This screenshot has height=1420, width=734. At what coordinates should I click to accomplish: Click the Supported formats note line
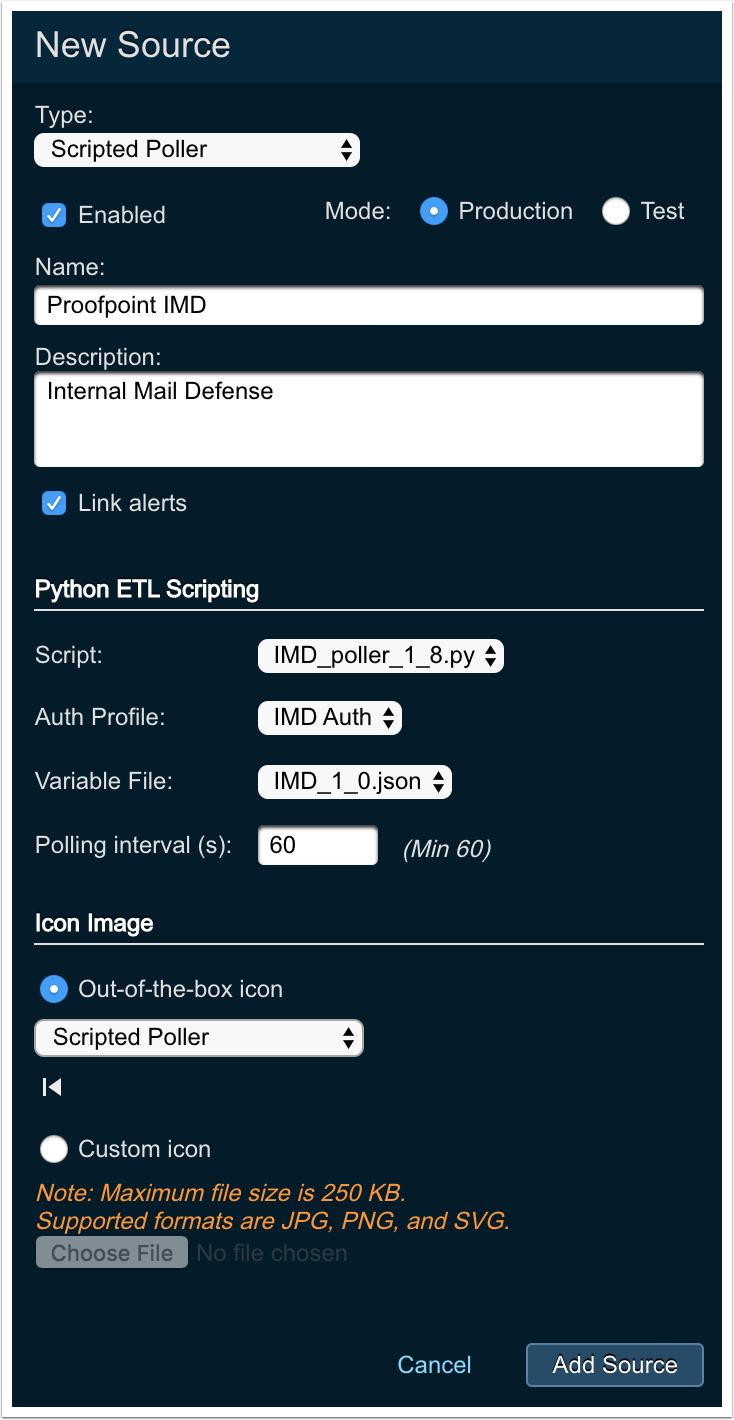pyautogui.click(x=273, y=1221)
